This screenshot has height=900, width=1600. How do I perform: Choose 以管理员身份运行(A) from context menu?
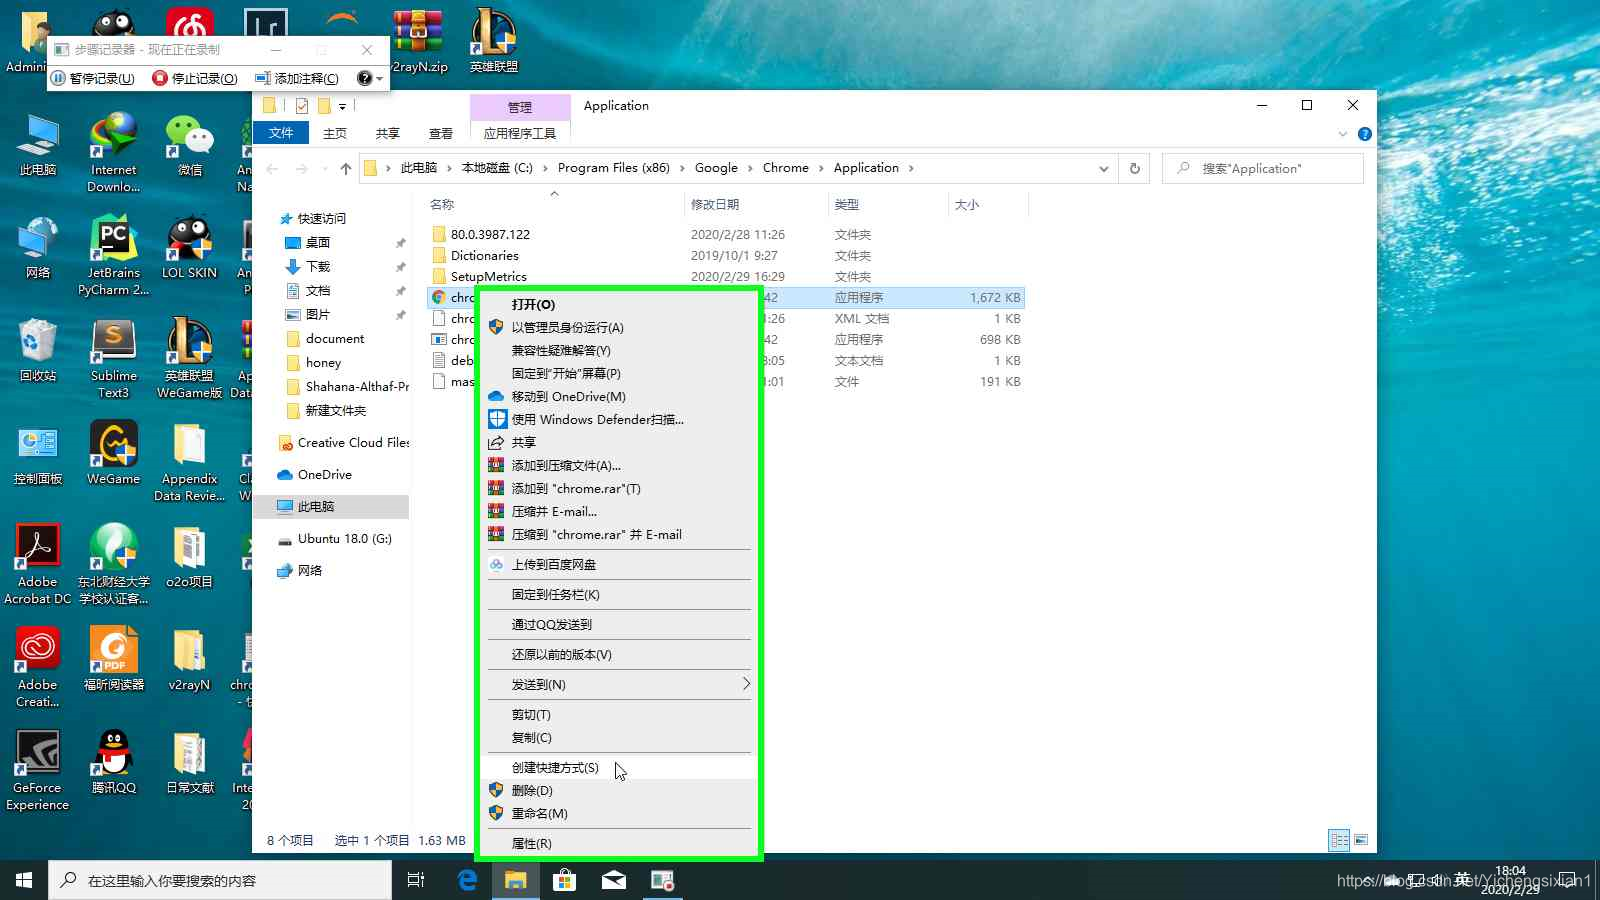click(x=619, y=327)
